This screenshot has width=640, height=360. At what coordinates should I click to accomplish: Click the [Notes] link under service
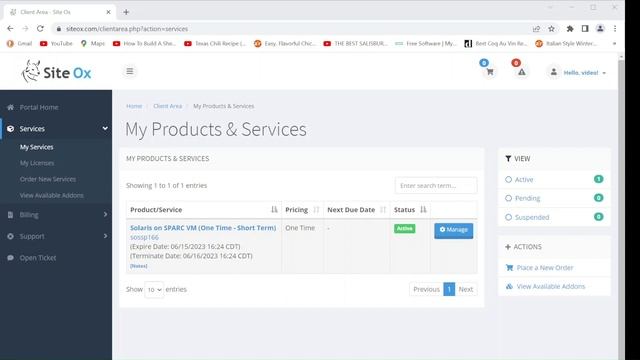point(139,266)
